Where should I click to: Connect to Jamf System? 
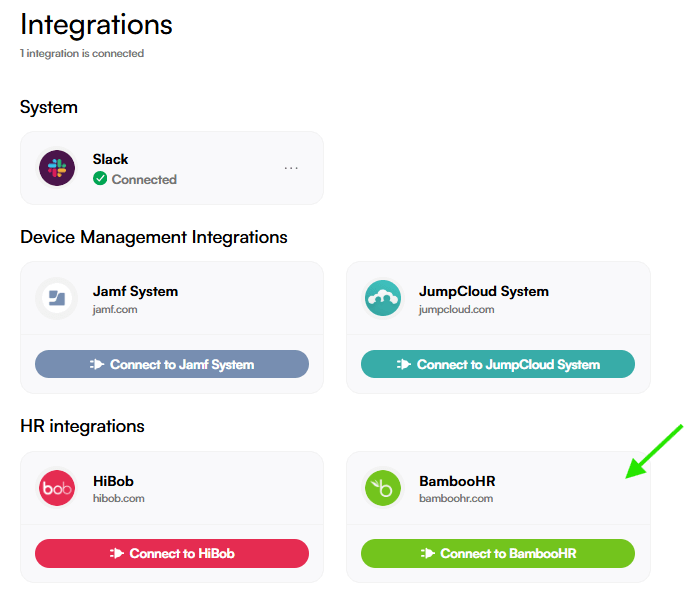(x=172, y=364)
